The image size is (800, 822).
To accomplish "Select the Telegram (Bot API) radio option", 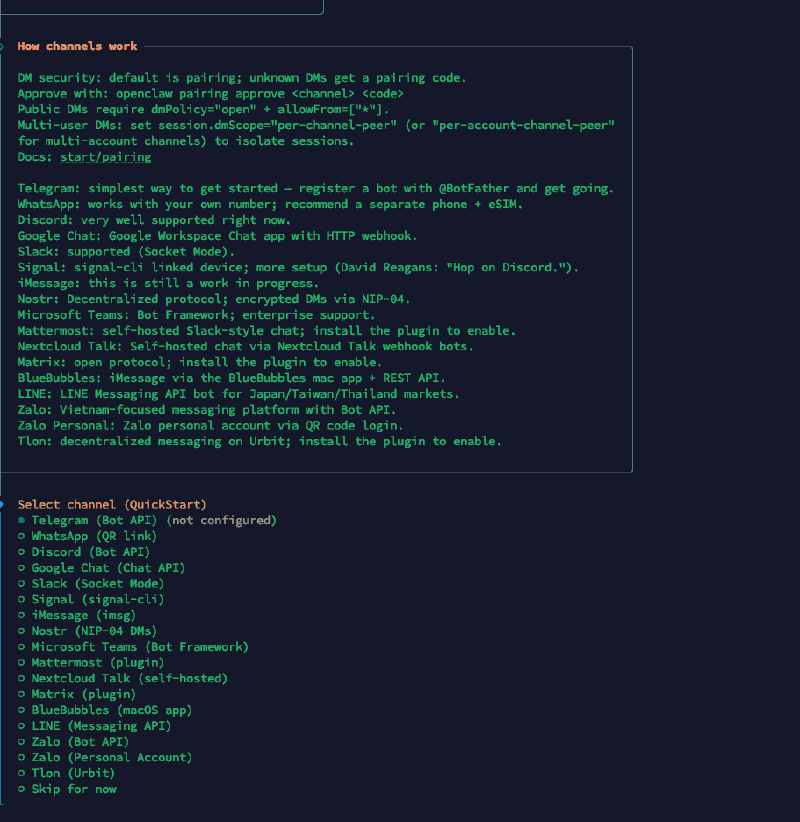I will tap(22, 520).
